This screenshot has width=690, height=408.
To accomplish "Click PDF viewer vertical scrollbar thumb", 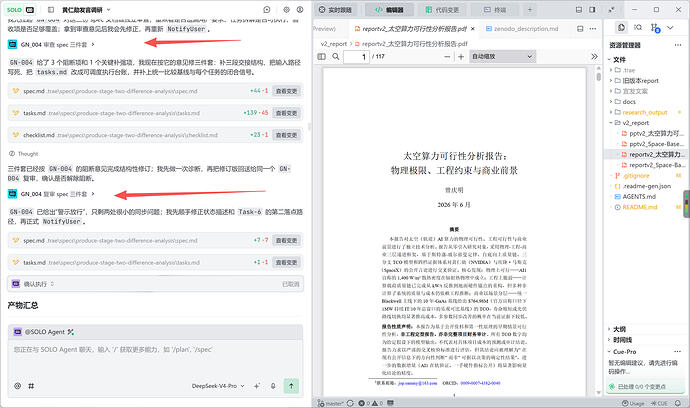I will (598, 77).
